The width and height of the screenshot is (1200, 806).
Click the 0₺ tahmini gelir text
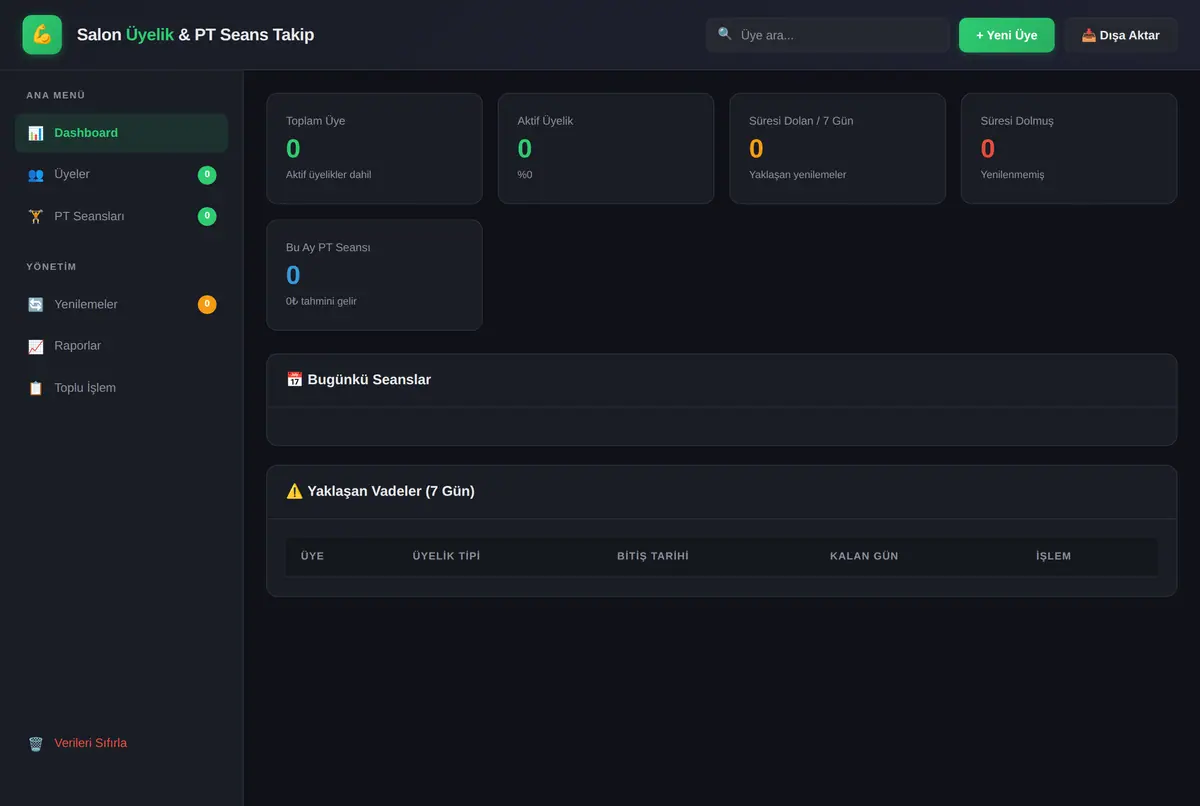[321, 301]
